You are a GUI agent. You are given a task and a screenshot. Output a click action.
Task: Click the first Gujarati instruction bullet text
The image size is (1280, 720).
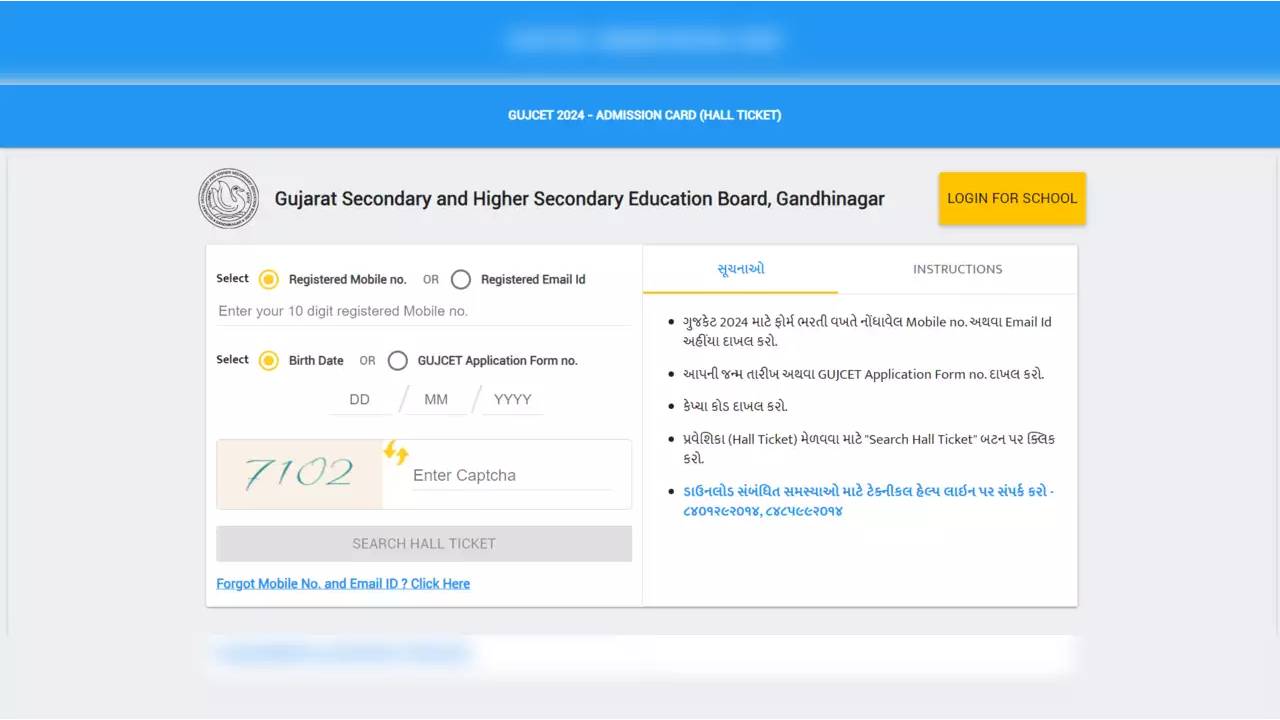coord(867,331)
